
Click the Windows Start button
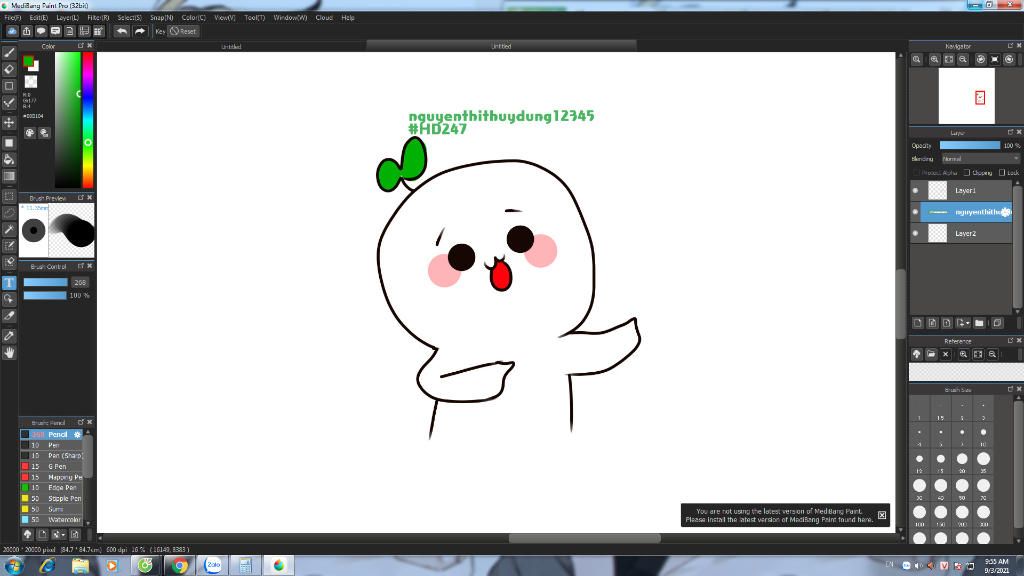coord(14,566)
